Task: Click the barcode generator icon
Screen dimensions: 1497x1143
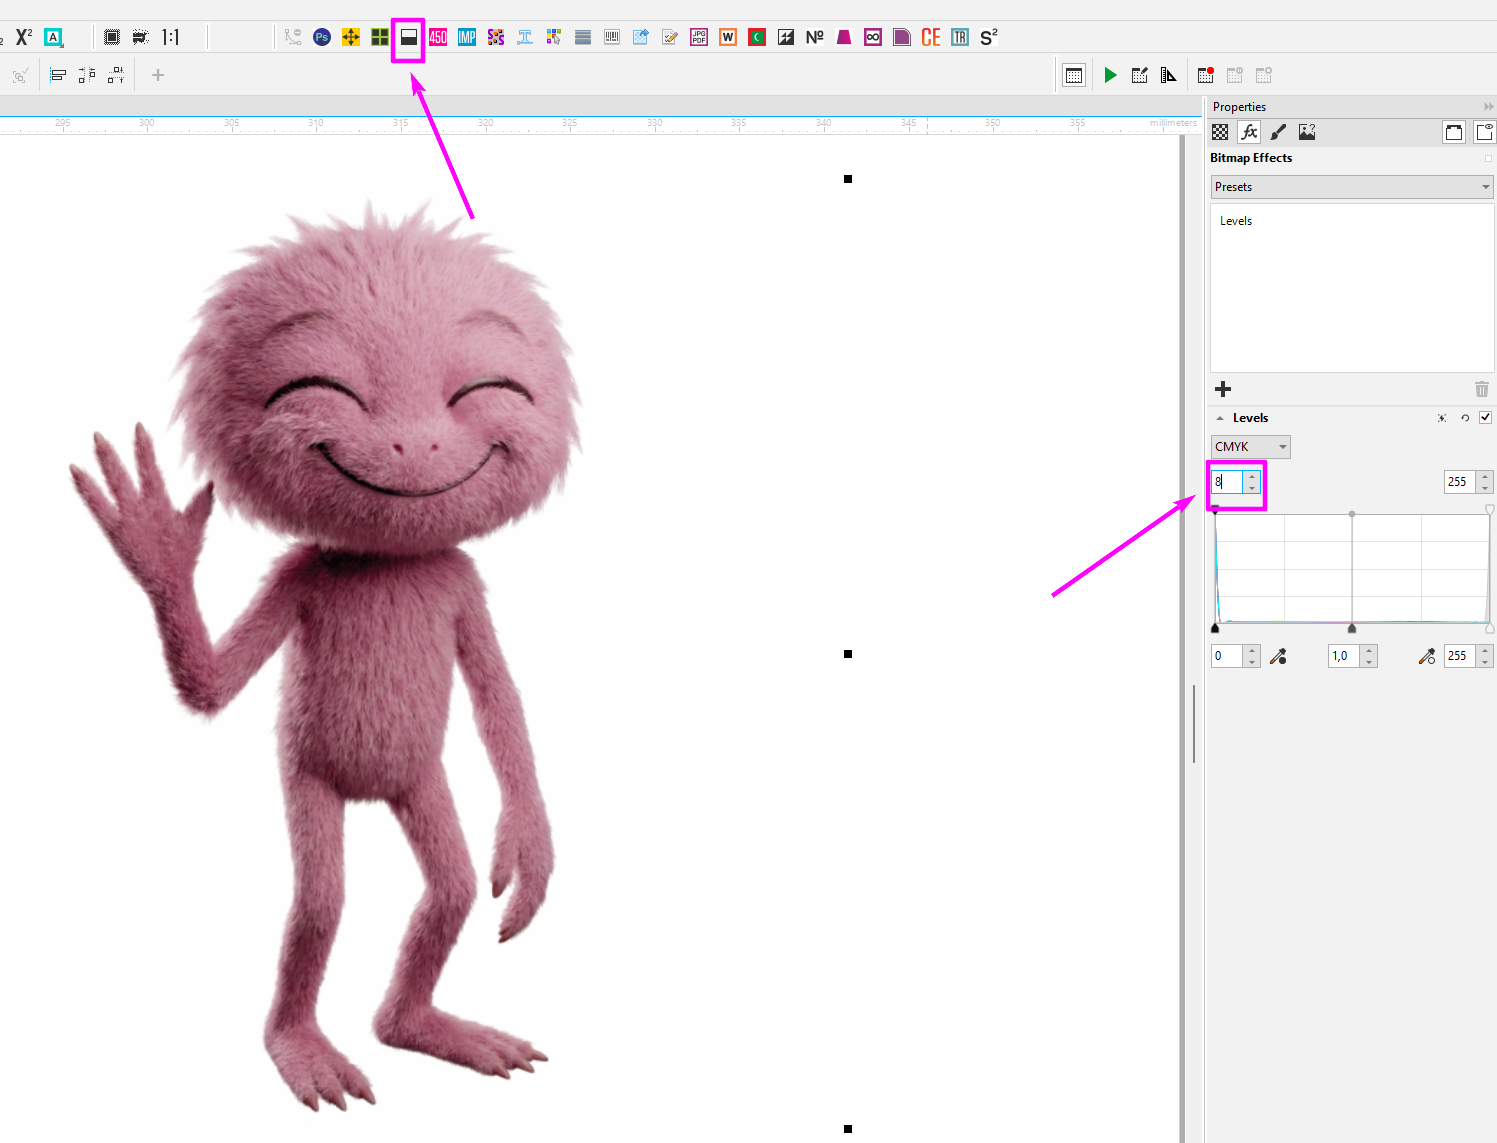Action: click(612, 37)
